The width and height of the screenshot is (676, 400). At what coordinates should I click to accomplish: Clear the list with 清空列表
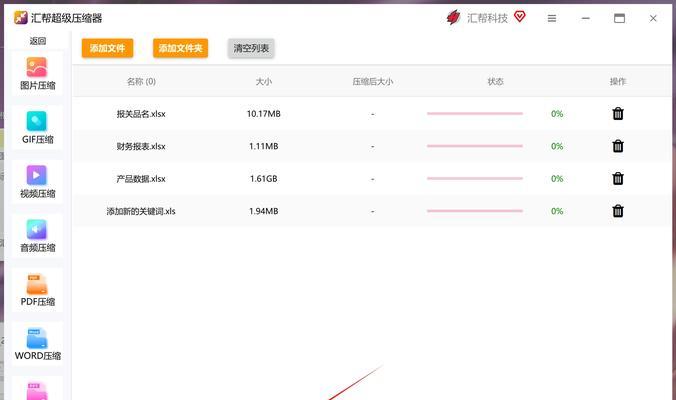tap(251, 48)
